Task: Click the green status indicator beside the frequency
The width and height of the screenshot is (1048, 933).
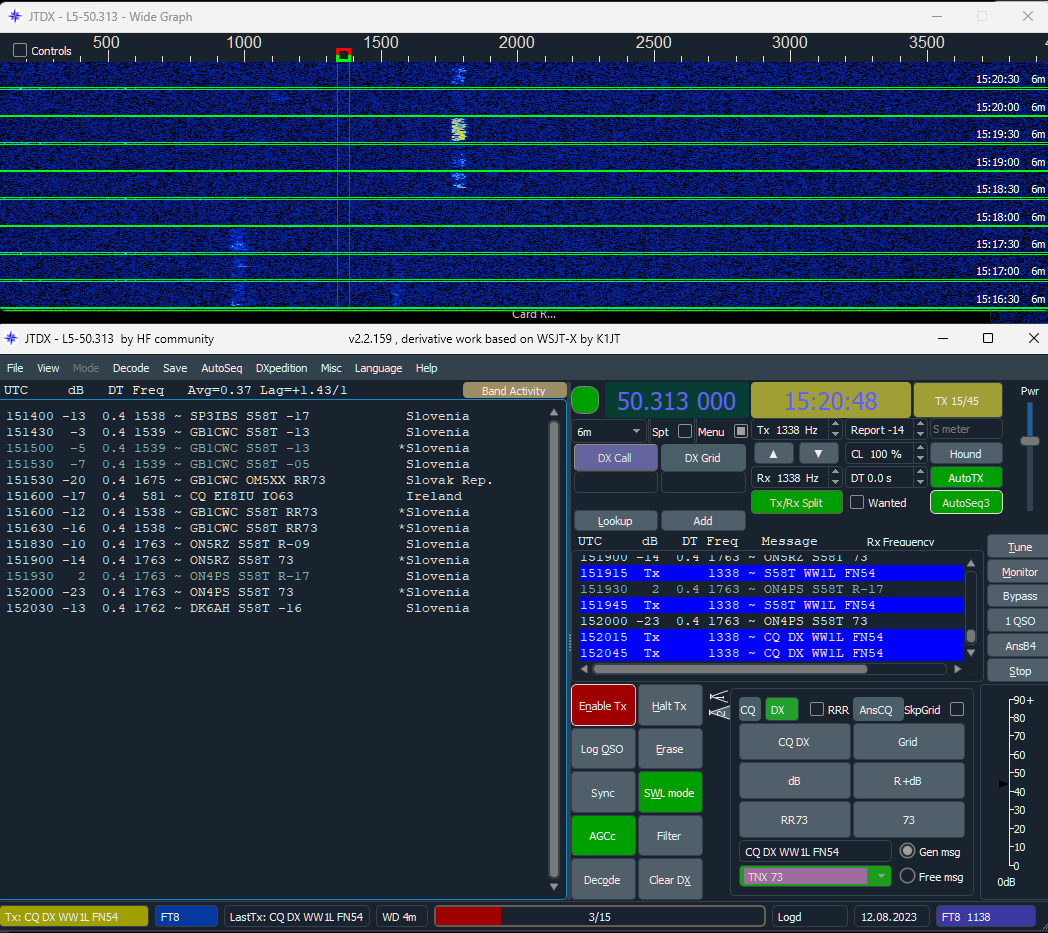Action: click(585, 400)
